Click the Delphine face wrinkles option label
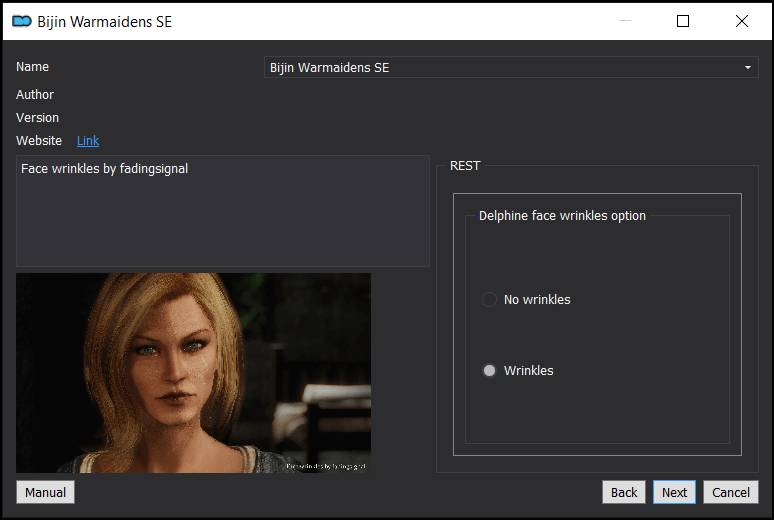 point(562,216)
